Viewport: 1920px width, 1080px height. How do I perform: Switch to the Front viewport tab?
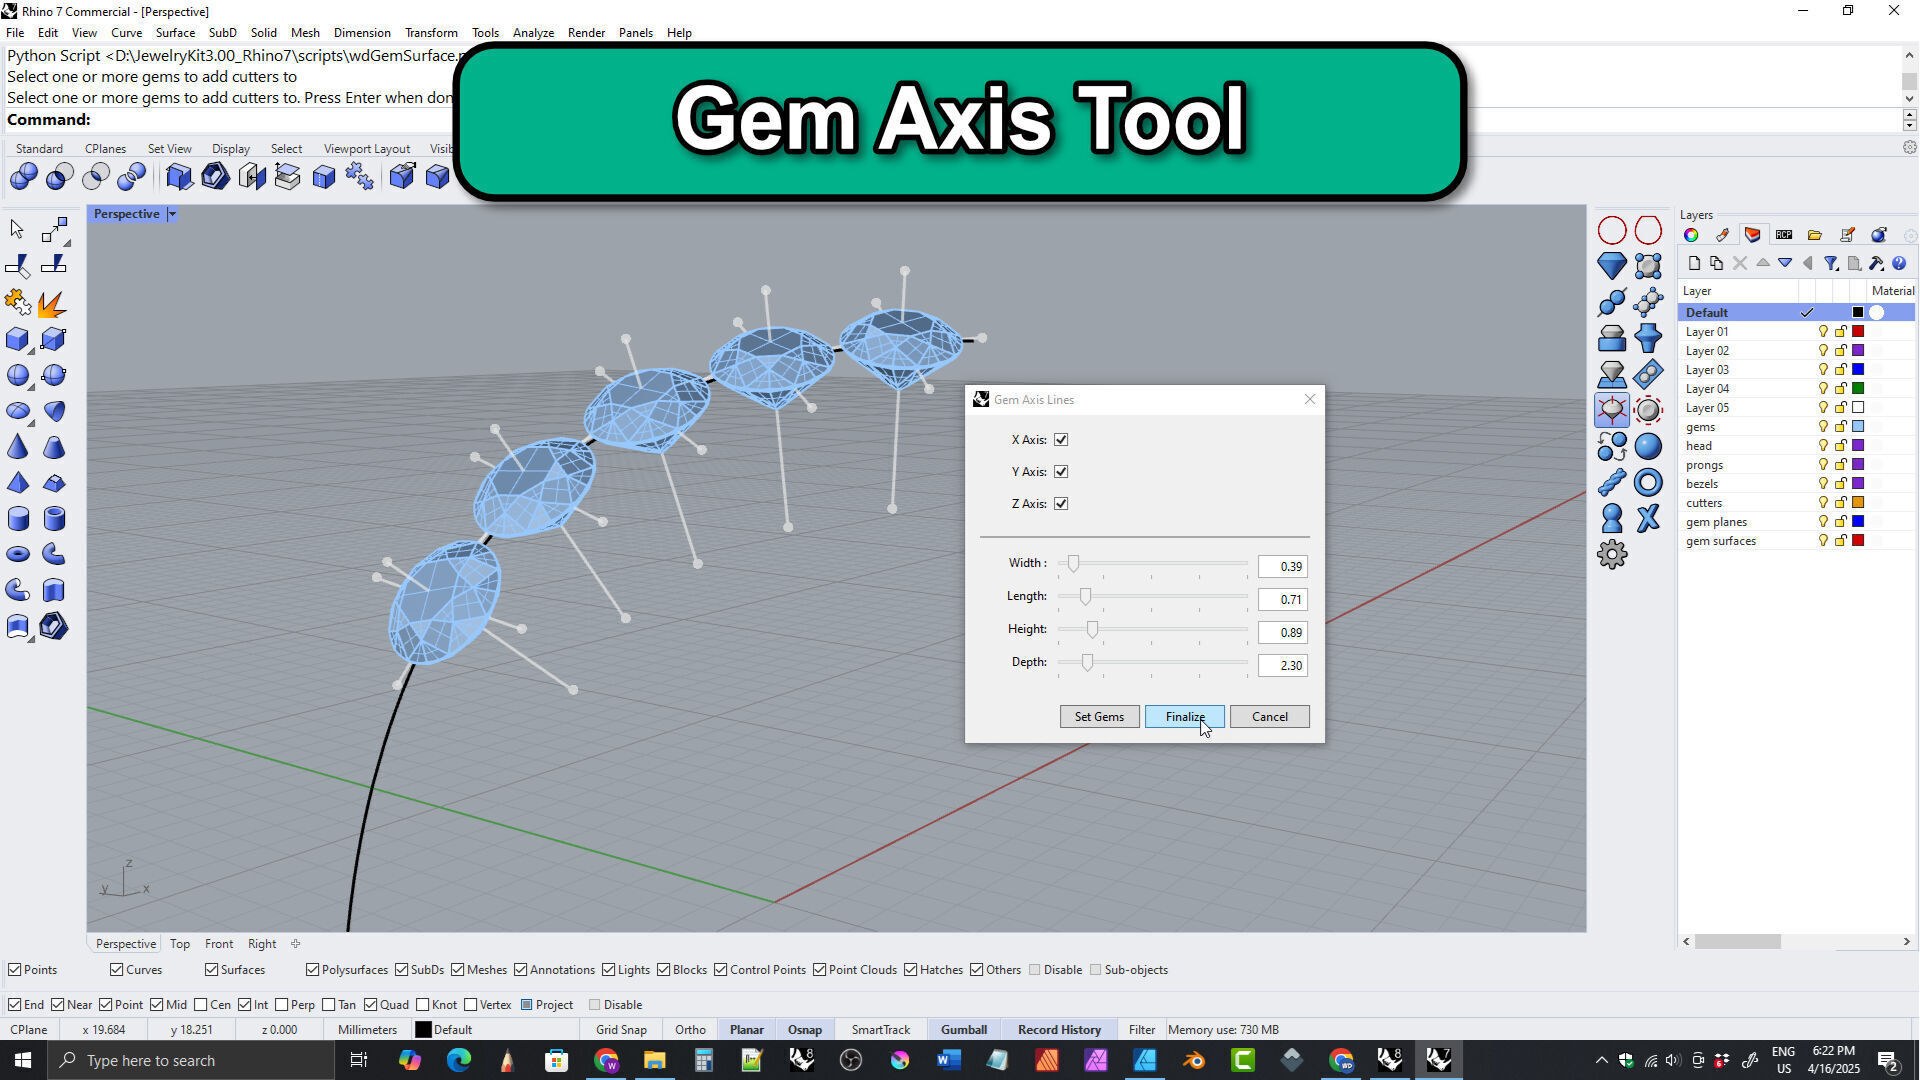coord(218,944)
